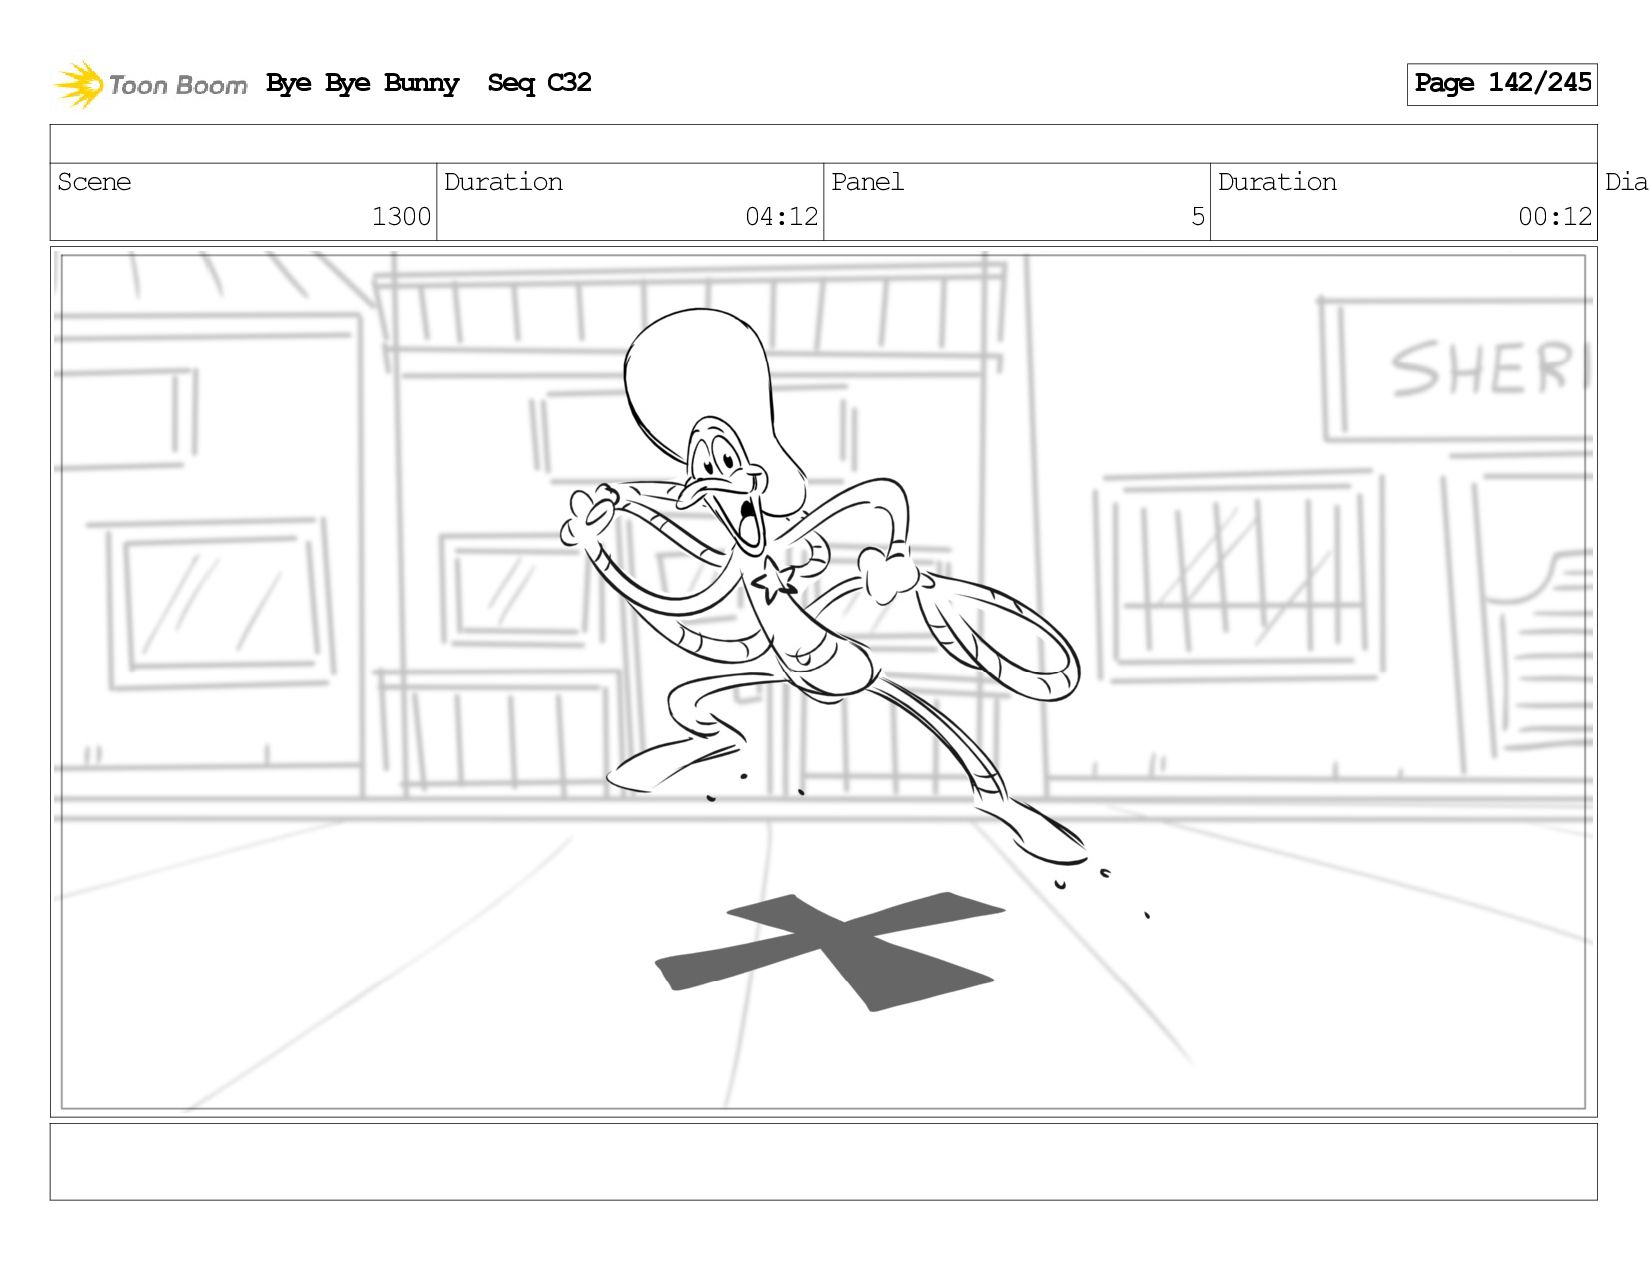This screenshot has height=1275, width=1650.
Task: Click the panel duration value 00:12
Action: [1555, 217]
